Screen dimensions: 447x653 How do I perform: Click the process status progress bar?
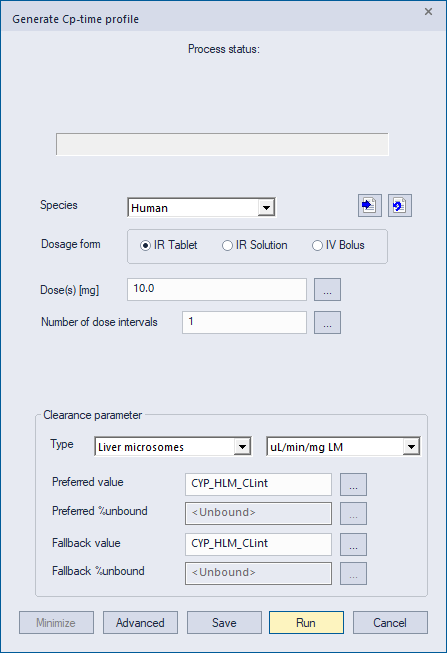222,144
